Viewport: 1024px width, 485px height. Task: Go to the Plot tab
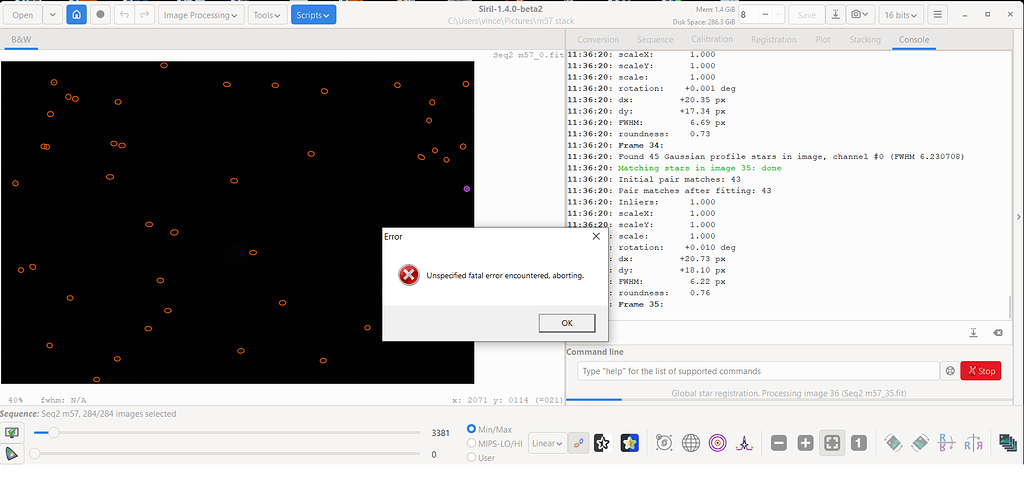[823, 40]
